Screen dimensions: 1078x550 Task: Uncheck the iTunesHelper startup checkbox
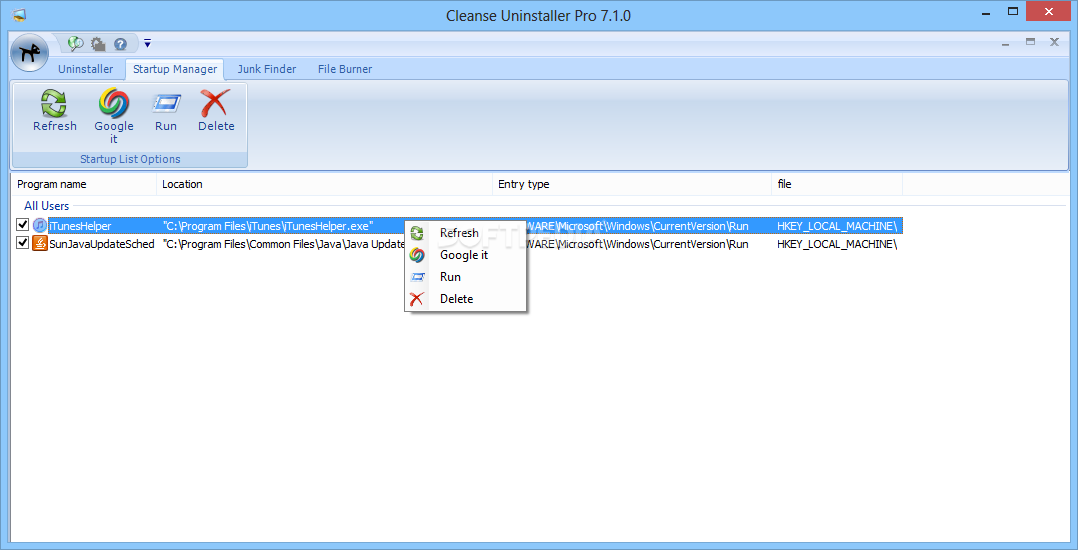pos(23,225)
